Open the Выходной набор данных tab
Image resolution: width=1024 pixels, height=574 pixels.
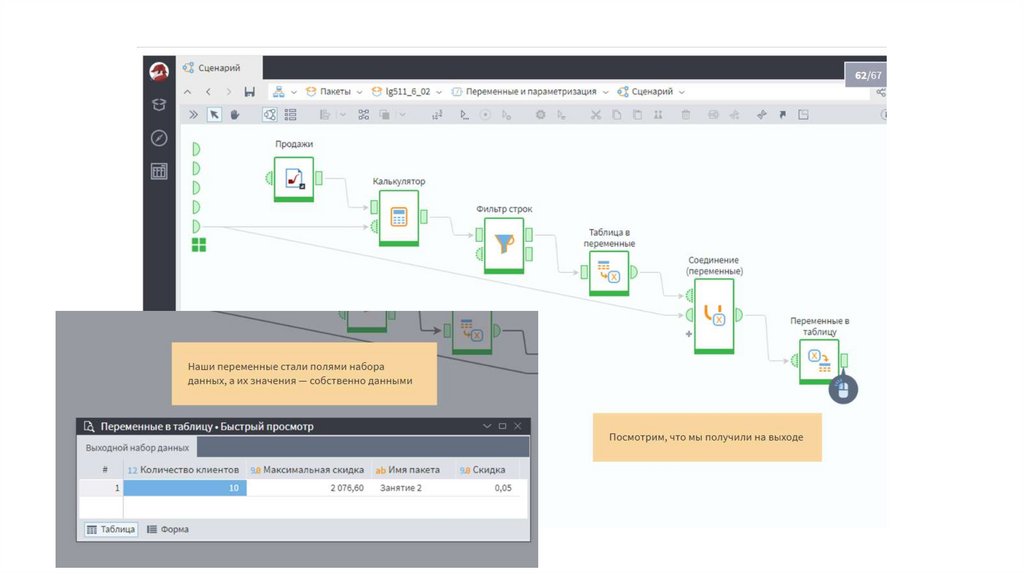137,448
